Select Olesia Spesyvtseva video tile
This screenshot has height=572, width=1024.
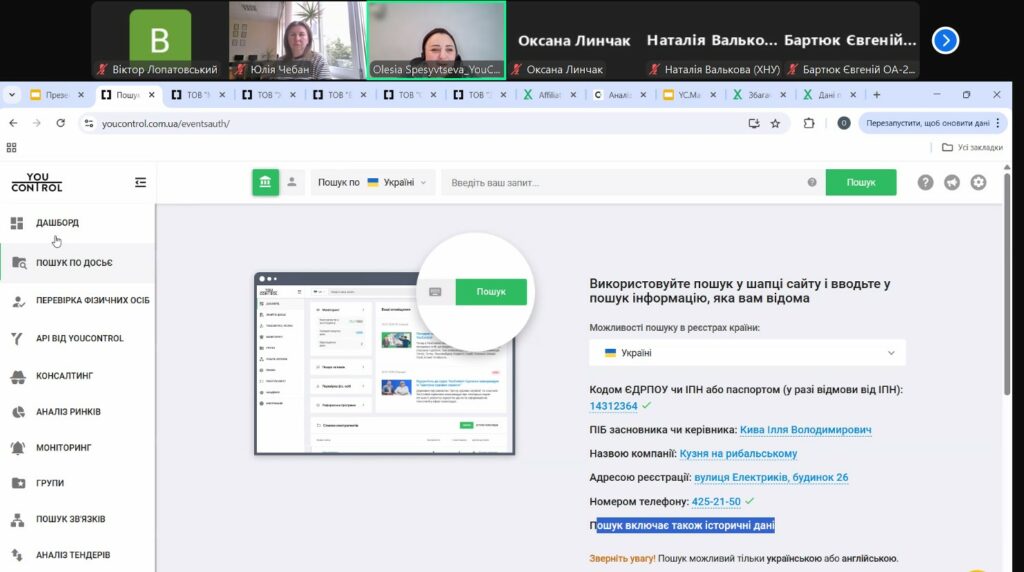(x=436, y=40)
